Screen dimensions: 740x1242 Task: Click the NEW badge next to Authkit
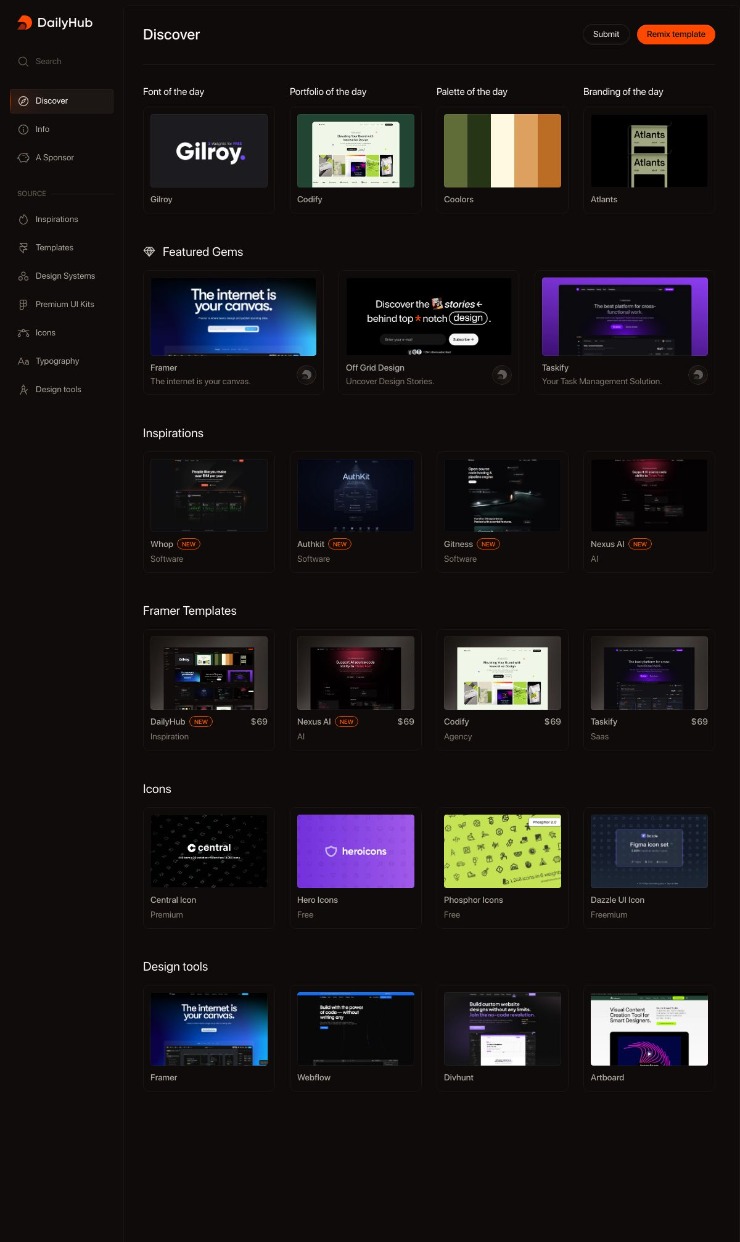[x=340, y=544]
